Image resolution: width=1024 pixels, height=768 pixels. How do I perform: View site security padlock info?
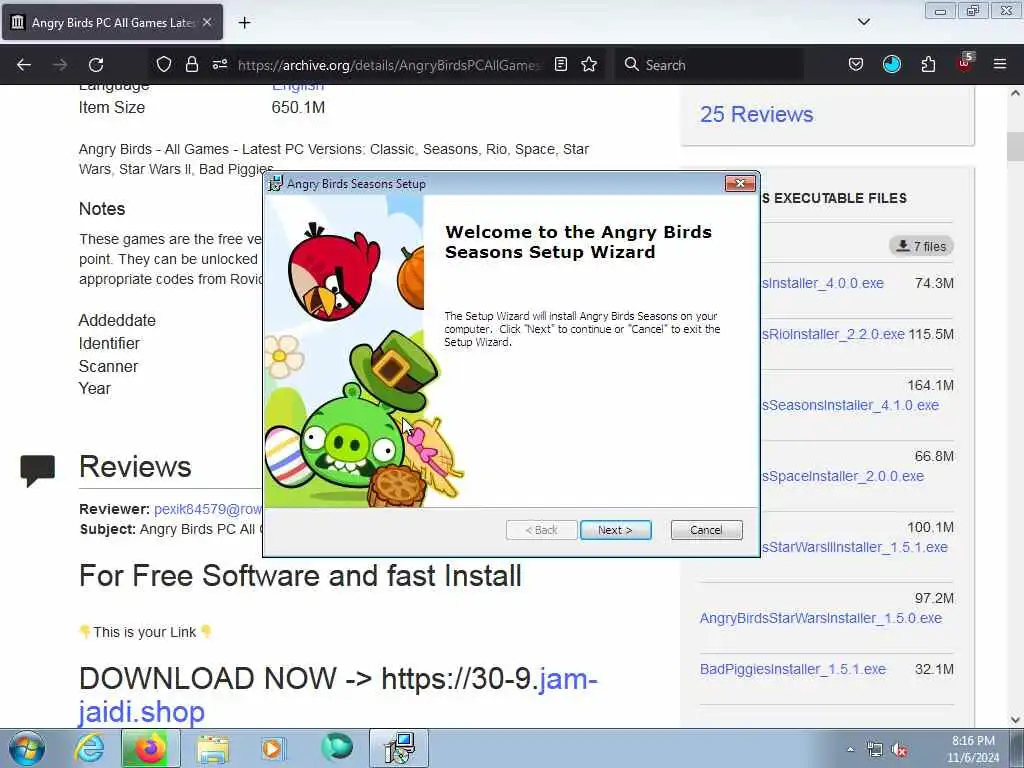(x=191, y=64)
